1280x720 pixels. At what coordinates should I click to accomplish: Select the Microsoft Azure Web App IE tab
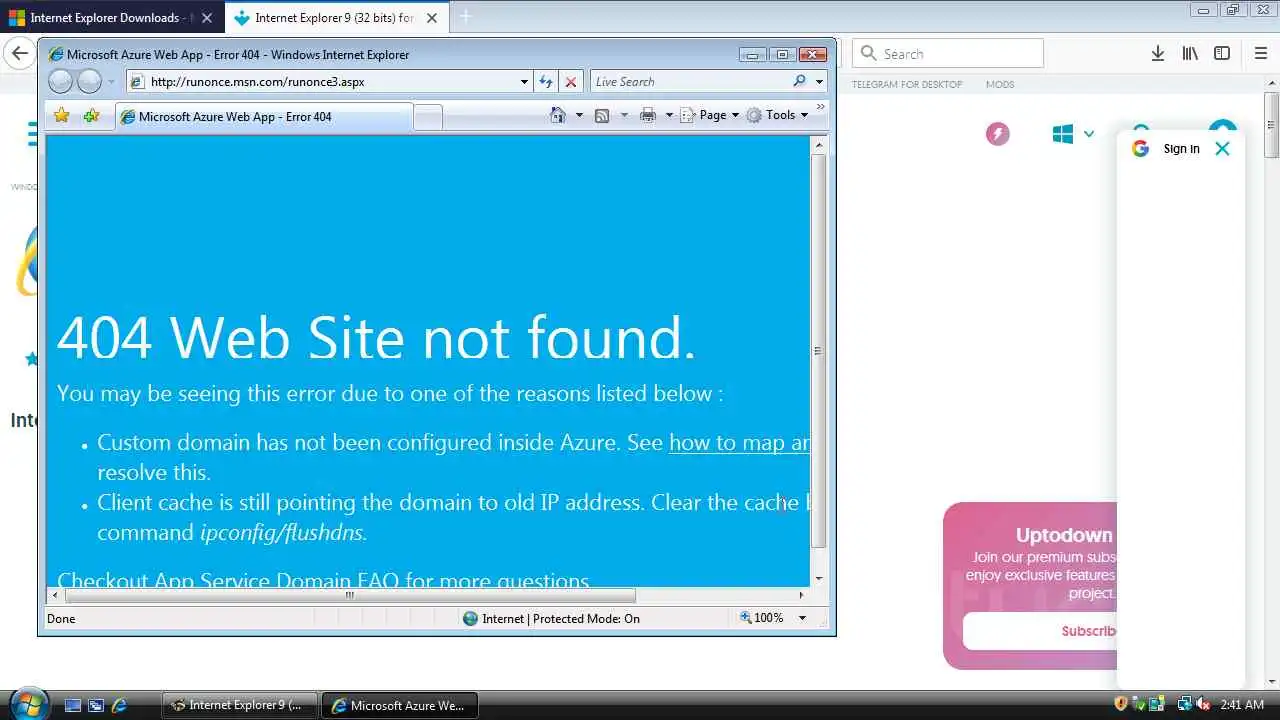tap(264, 116)
